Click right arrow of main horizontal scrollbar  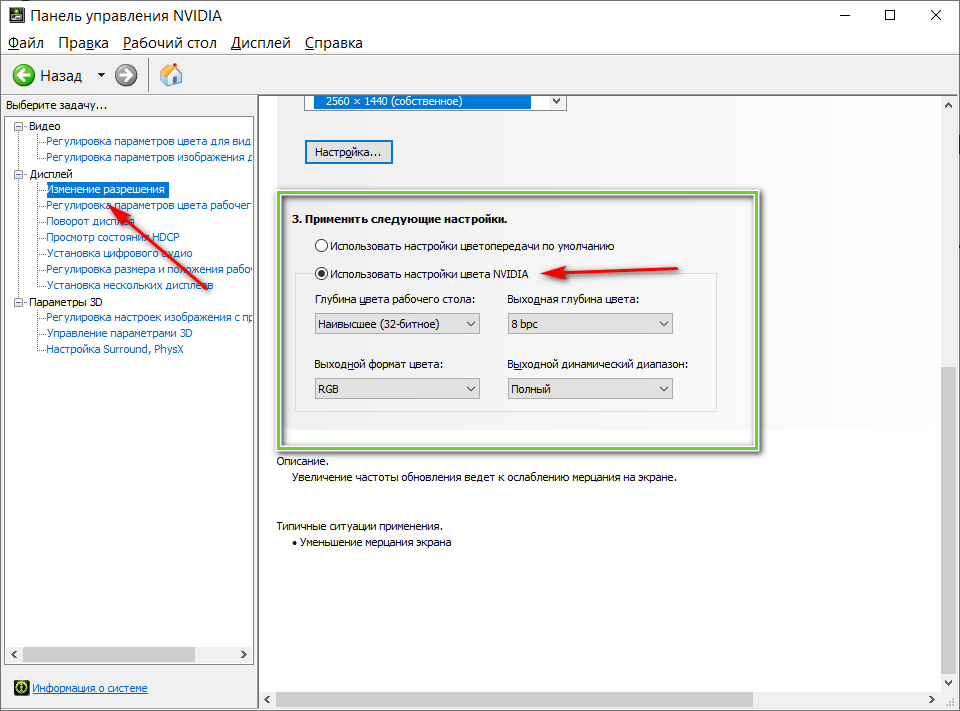click(x=932, y=699)
